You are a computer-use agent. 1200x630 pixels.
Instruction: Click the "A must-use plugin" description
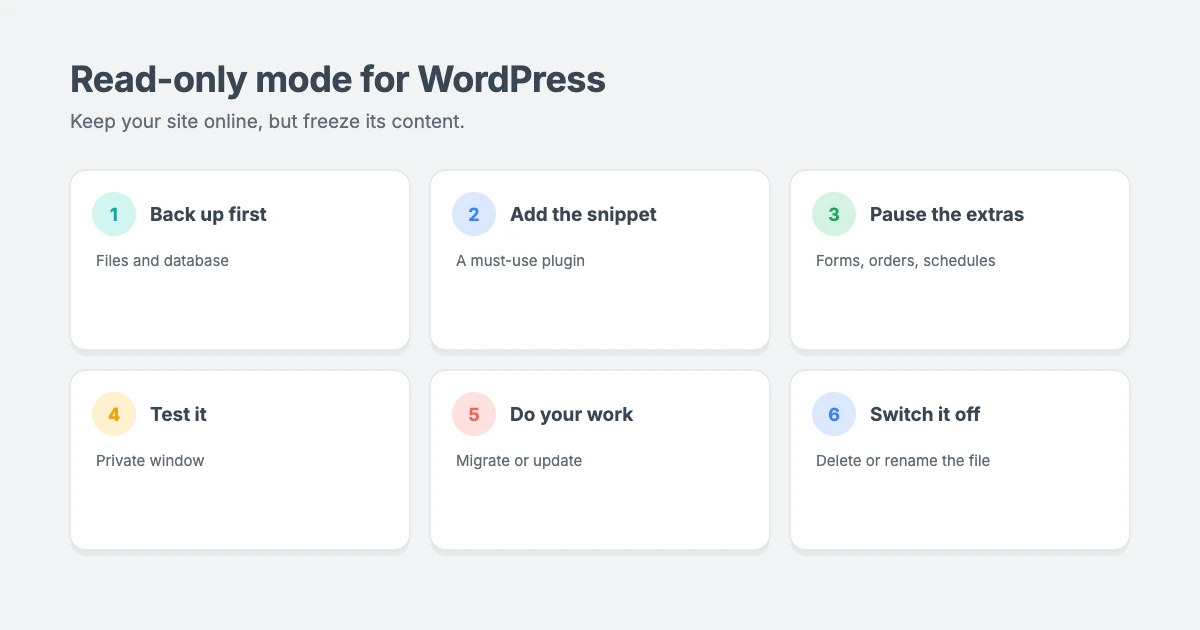coord(520,261)
